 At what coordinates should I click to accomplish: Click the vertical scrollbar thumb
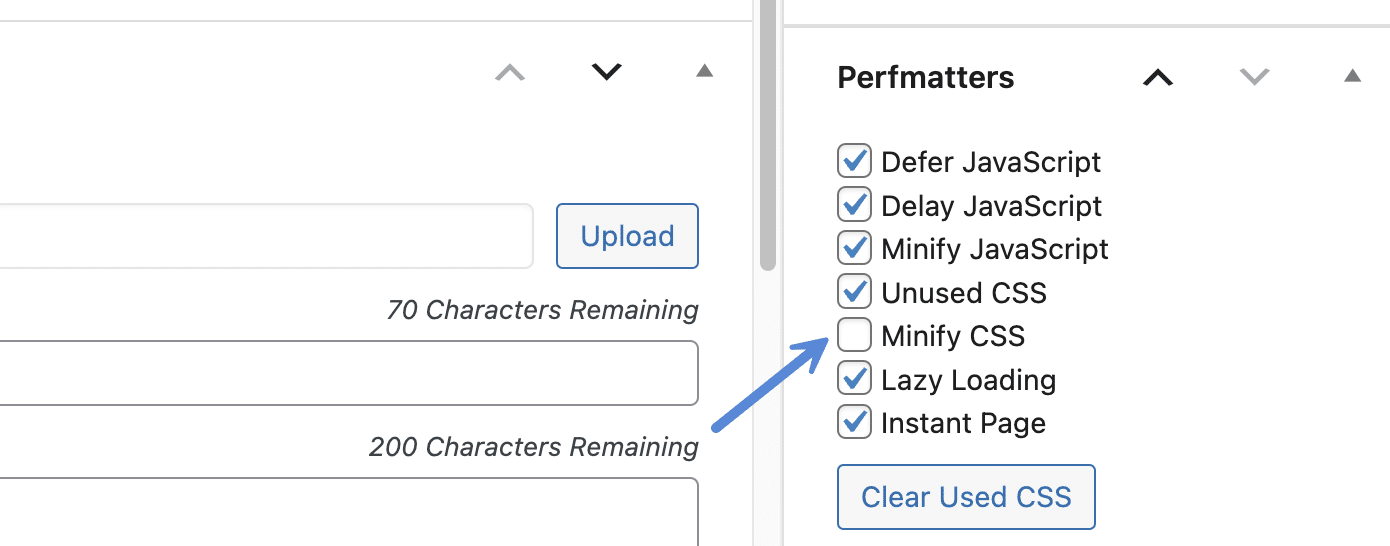pos(768,135)
